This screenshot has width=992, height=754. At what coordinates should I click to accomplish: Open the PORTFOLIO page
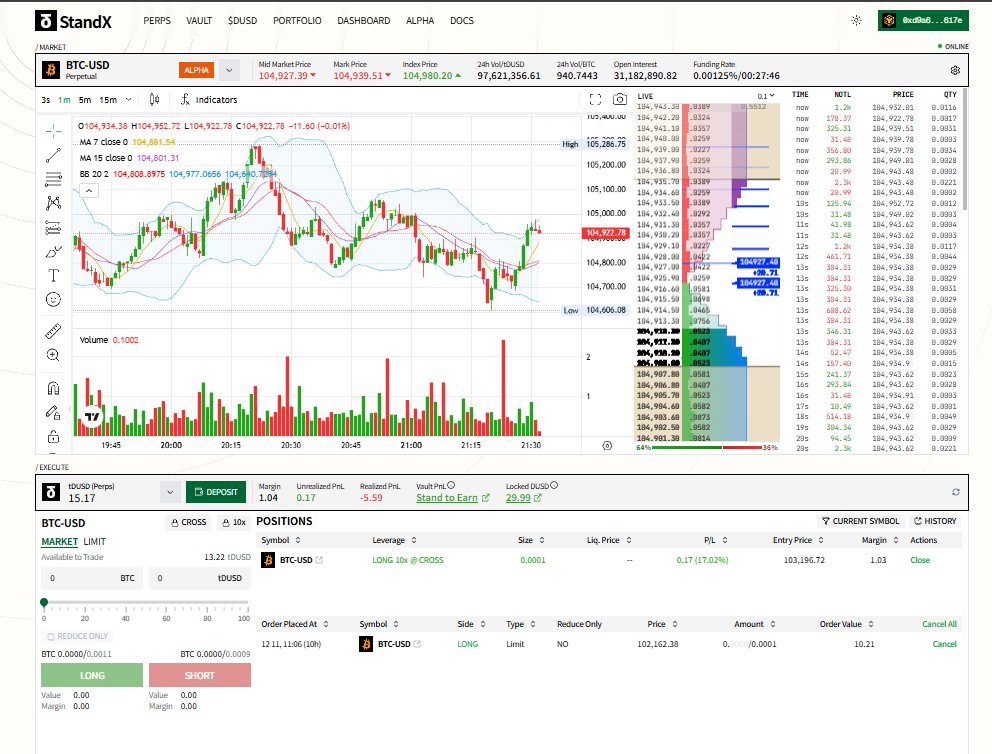click(297, 21)
